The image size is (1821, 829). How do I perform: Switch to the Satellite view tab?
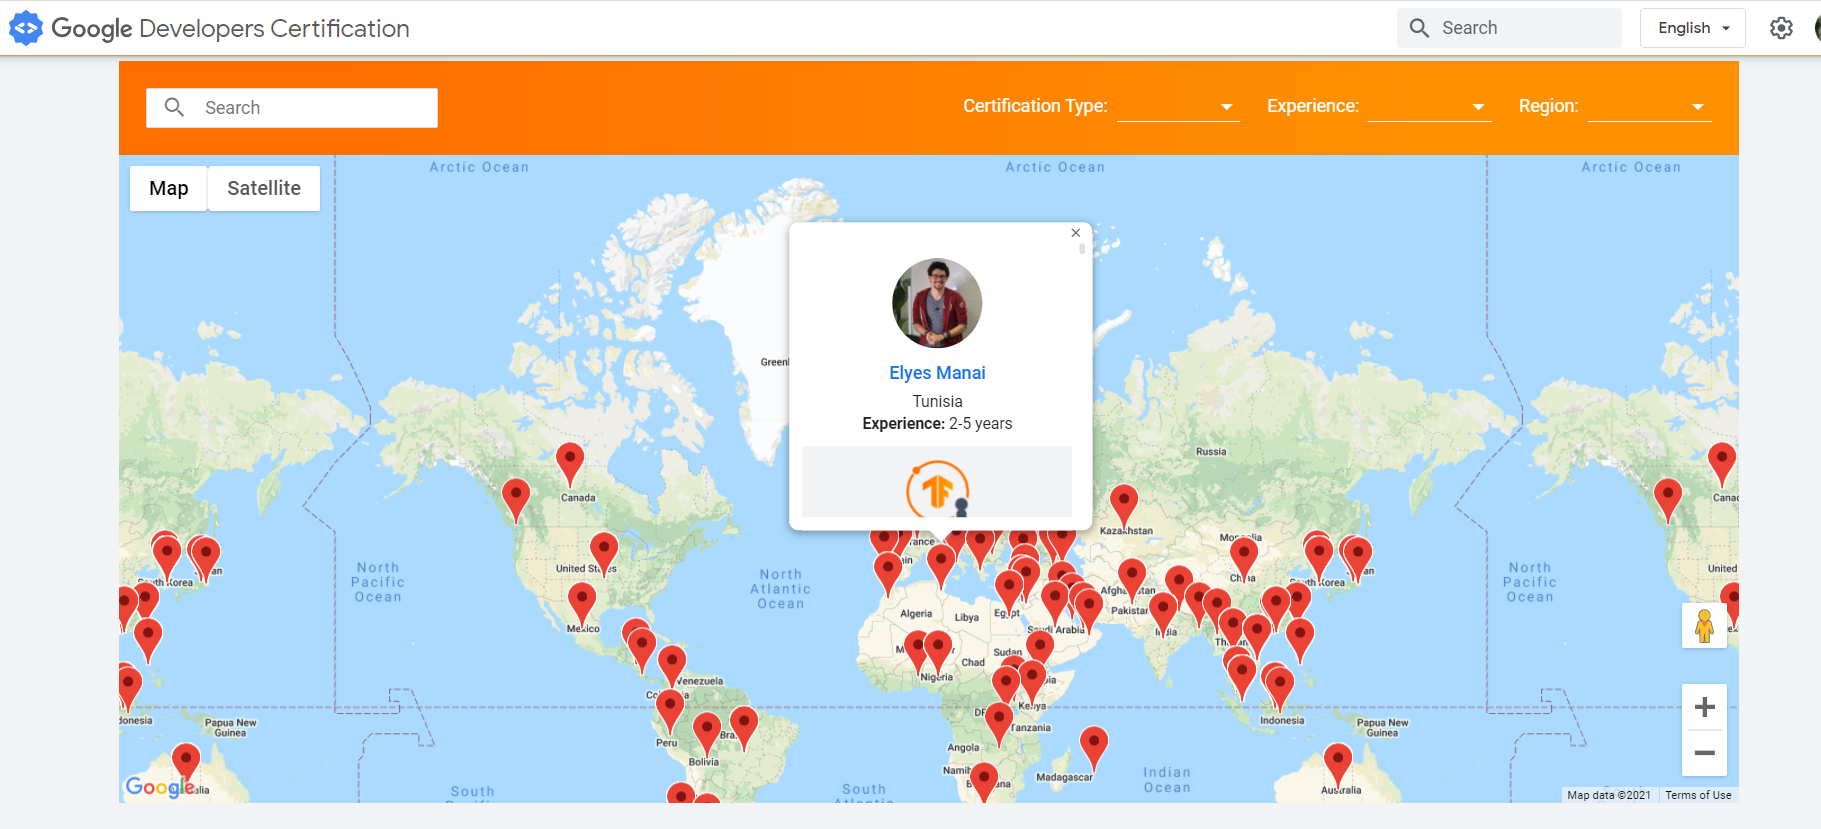tap(264, 188)
